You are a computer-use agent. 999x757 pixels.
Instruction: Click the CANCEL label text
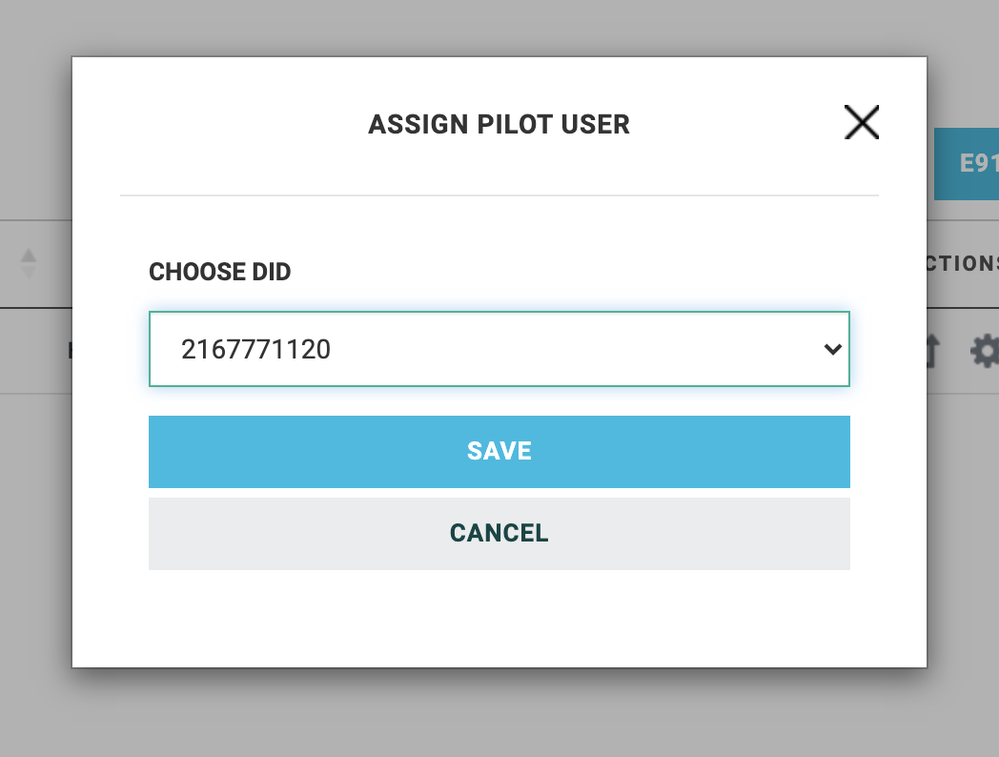(499, 533)
